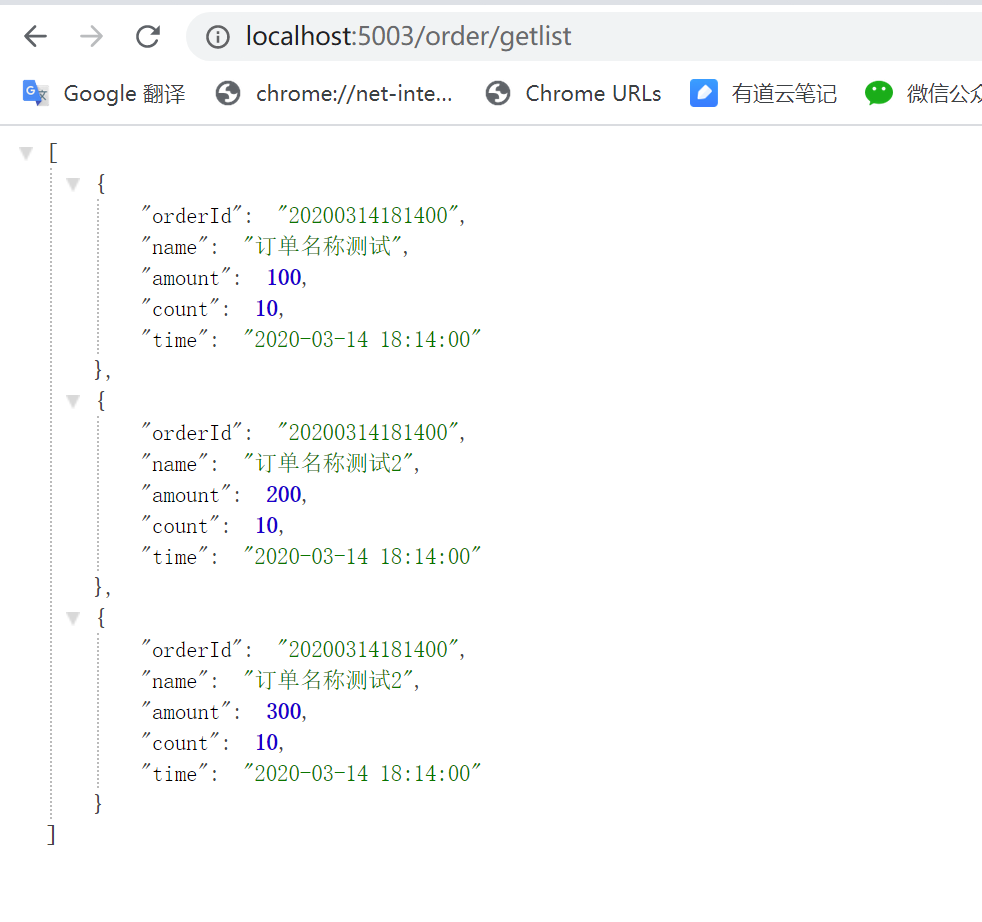
Task: Click the forward navigation arrow
Action: click(91, 36)
